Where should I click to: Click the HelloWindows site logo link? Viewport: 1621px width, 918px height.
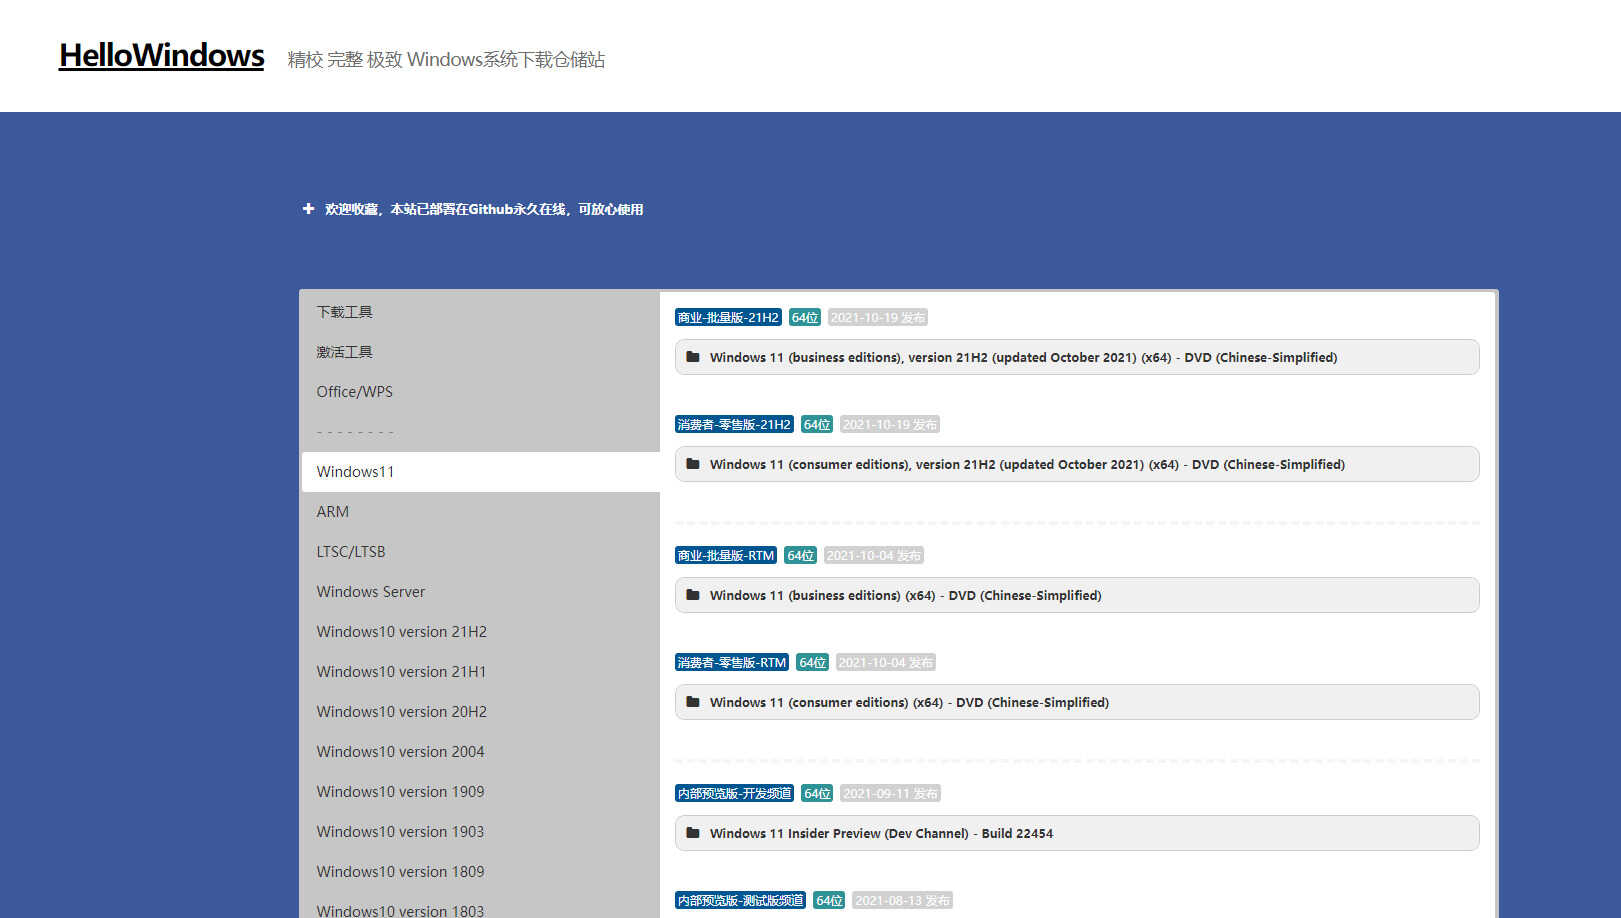(x=162, y=55)
